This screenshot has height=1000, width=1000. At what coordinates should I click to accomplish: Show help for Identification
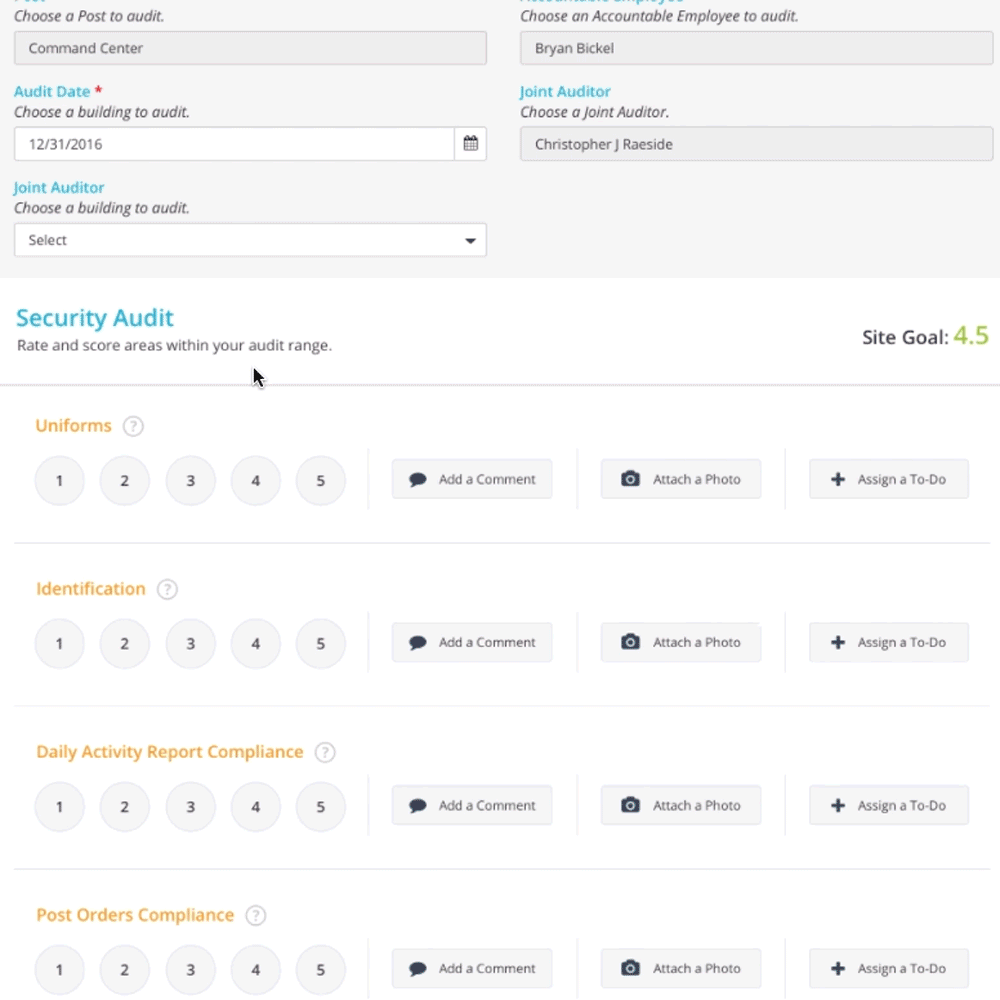click(x=167, y=589)
